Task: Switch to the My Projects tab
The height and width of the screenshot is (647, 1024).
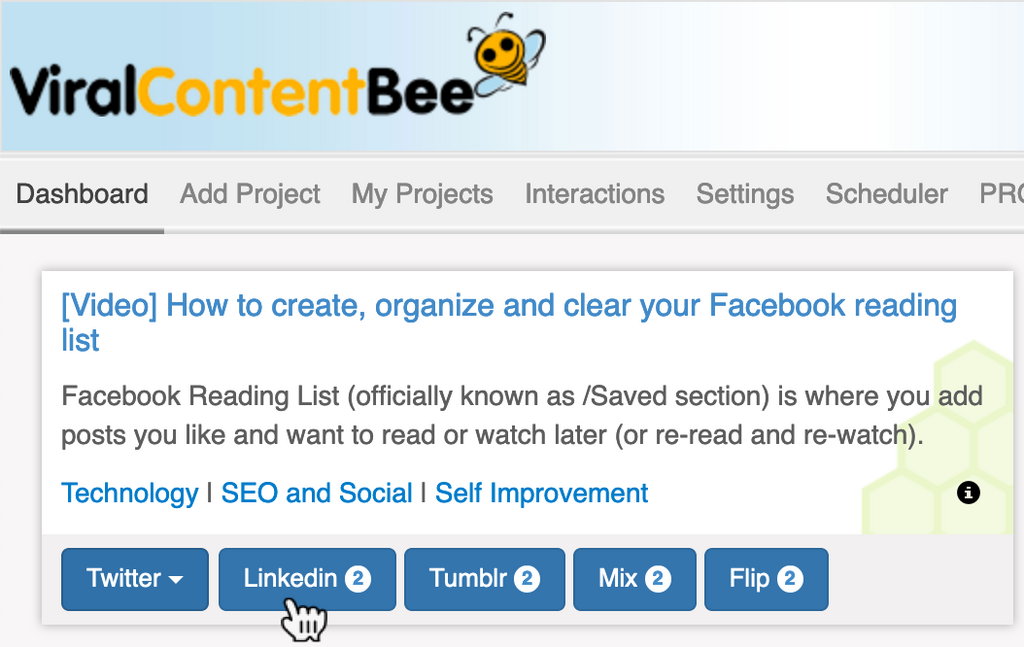Action: pyautogui.click(x=422, y=194)
